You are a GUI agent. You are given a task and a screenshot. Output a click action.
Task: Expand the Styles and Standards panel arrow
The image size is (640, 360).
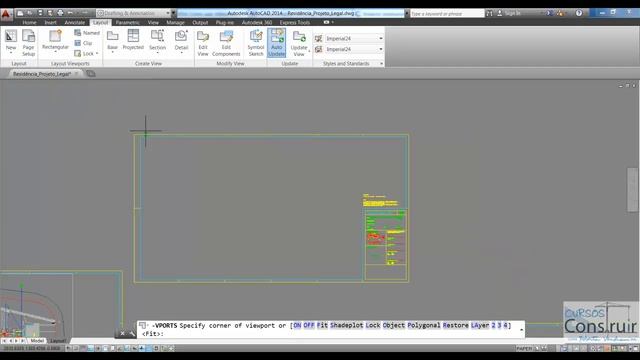point(382,64)
